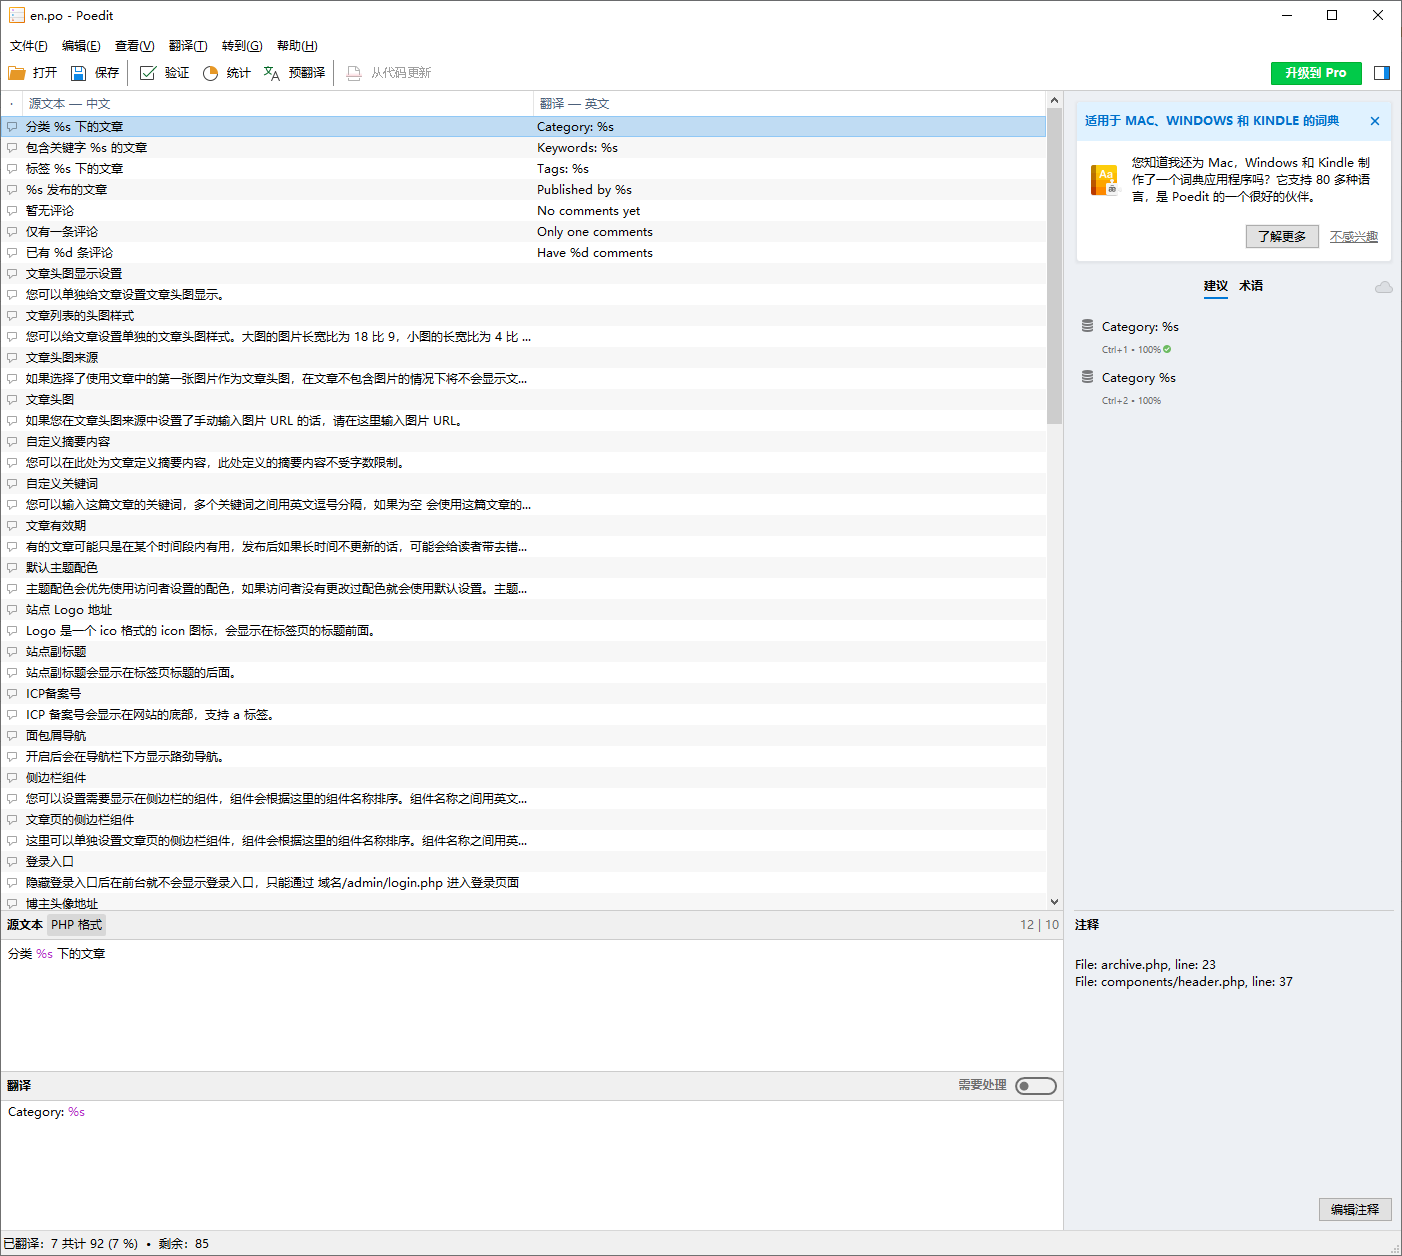This screenshot has width=1402, height=1256.
Task: Click the scroll down arrow in the string list
Action: [x=1054, y=902]
